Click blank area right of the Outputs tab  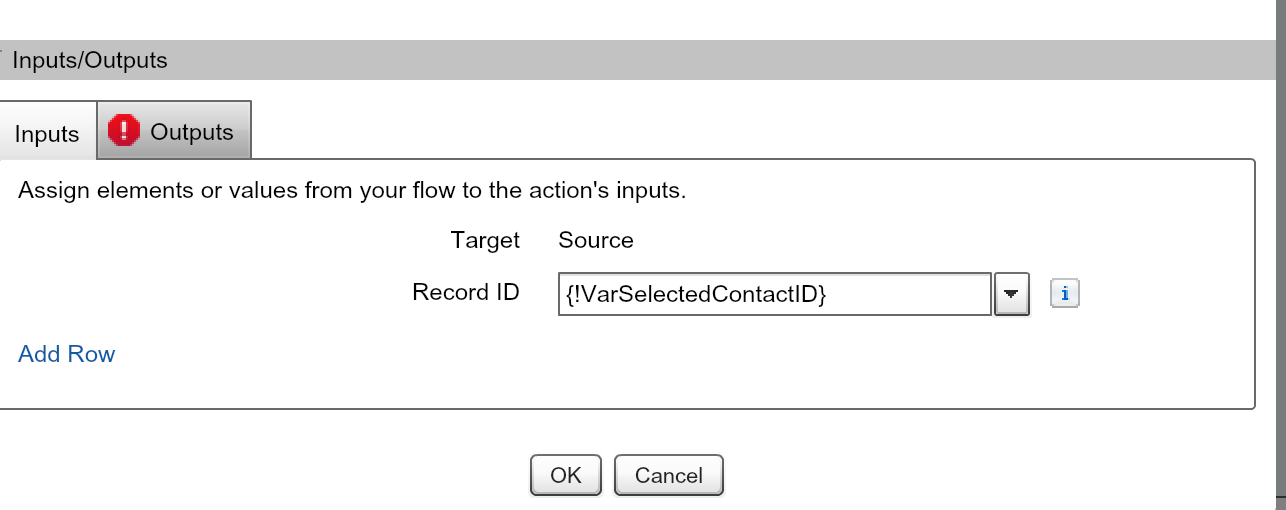click(x=700, y=130)
